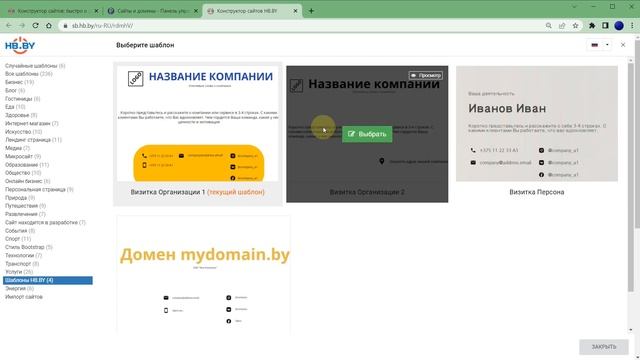Close the template chooser with the X
This screenshot has height=360, width=640.
pos(623,45)
